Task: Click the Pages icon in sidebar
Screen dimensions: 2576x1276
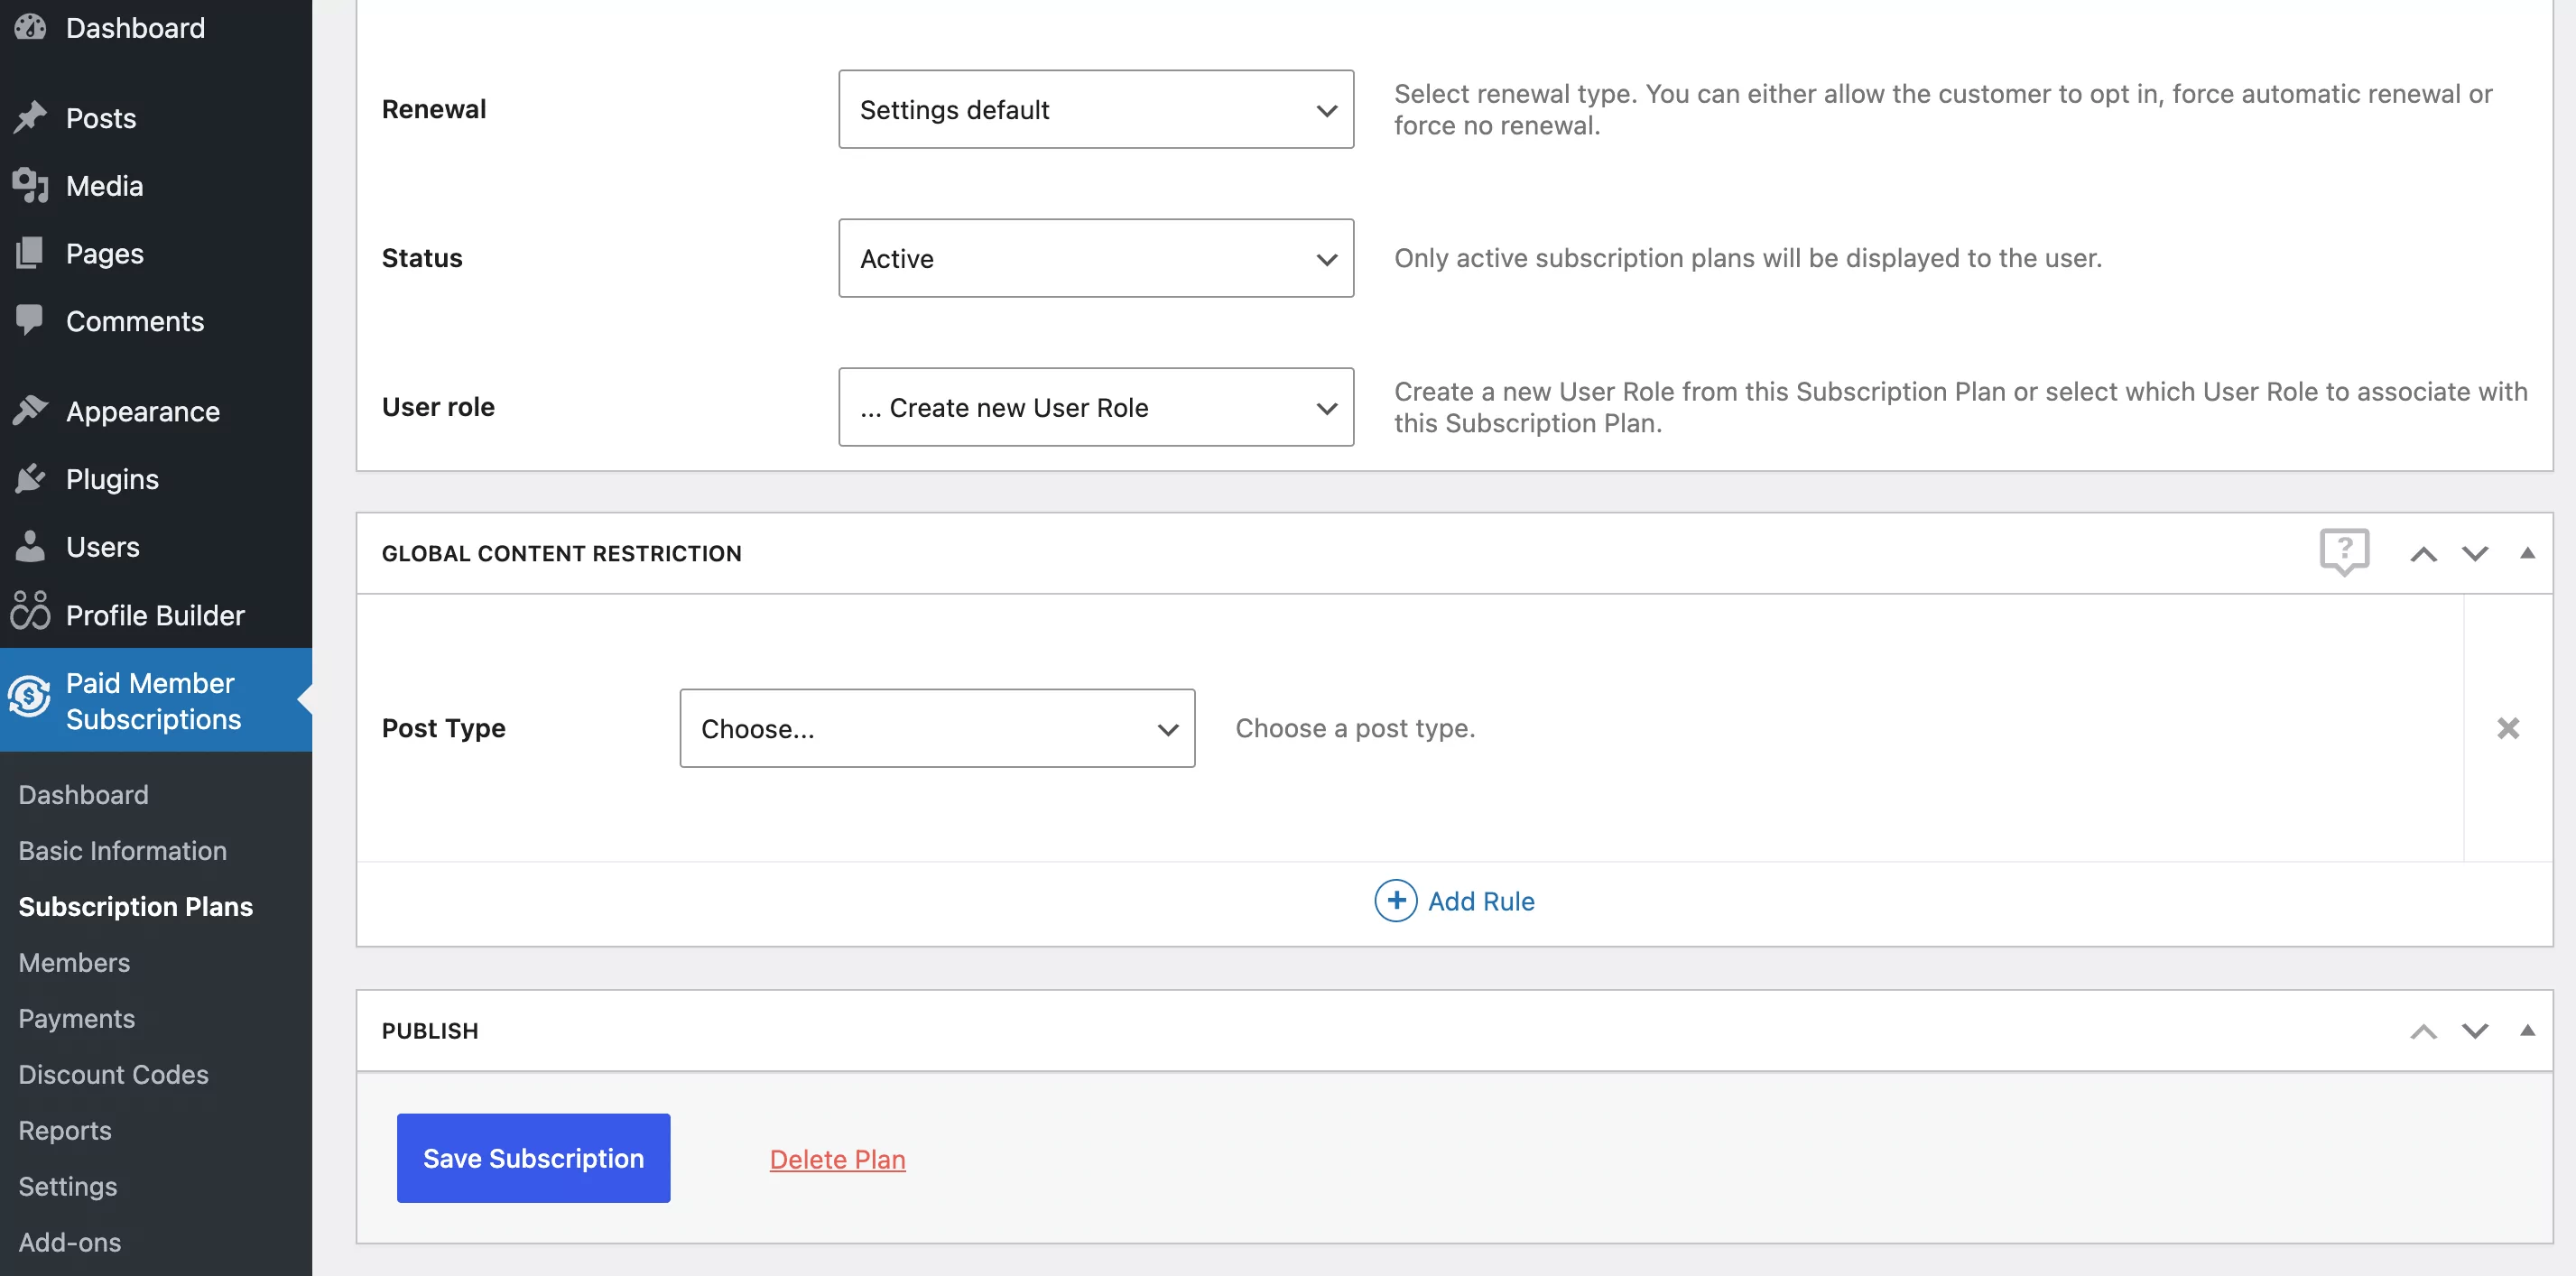Action: click(x=30, y=253)
